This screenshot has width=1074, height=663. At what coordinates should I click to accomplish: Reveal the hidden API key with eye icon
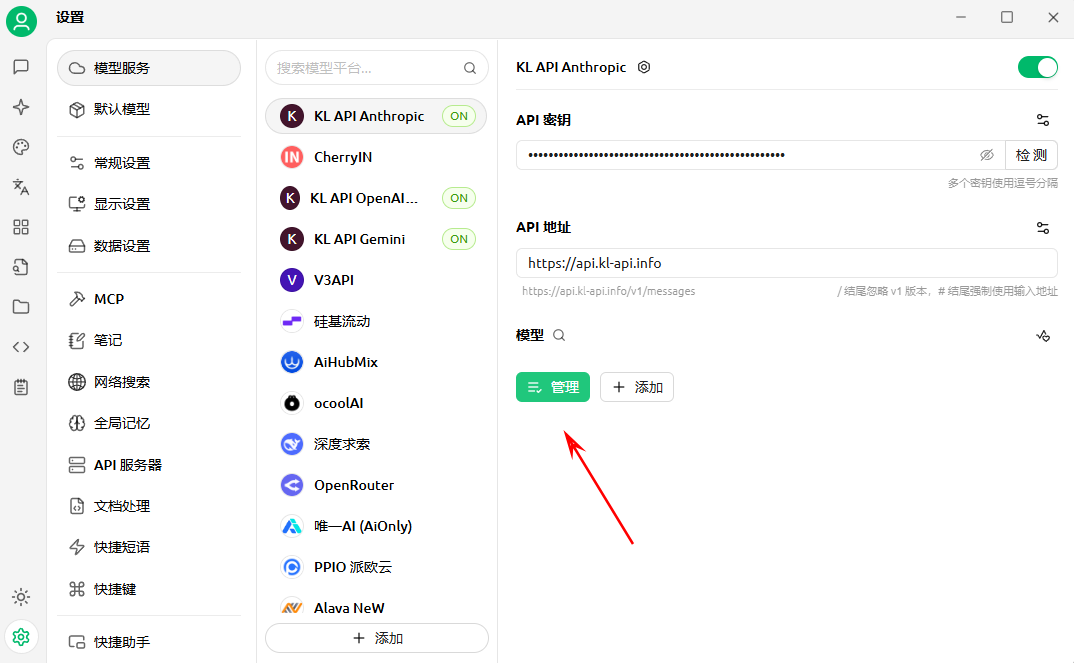point(987,154)
